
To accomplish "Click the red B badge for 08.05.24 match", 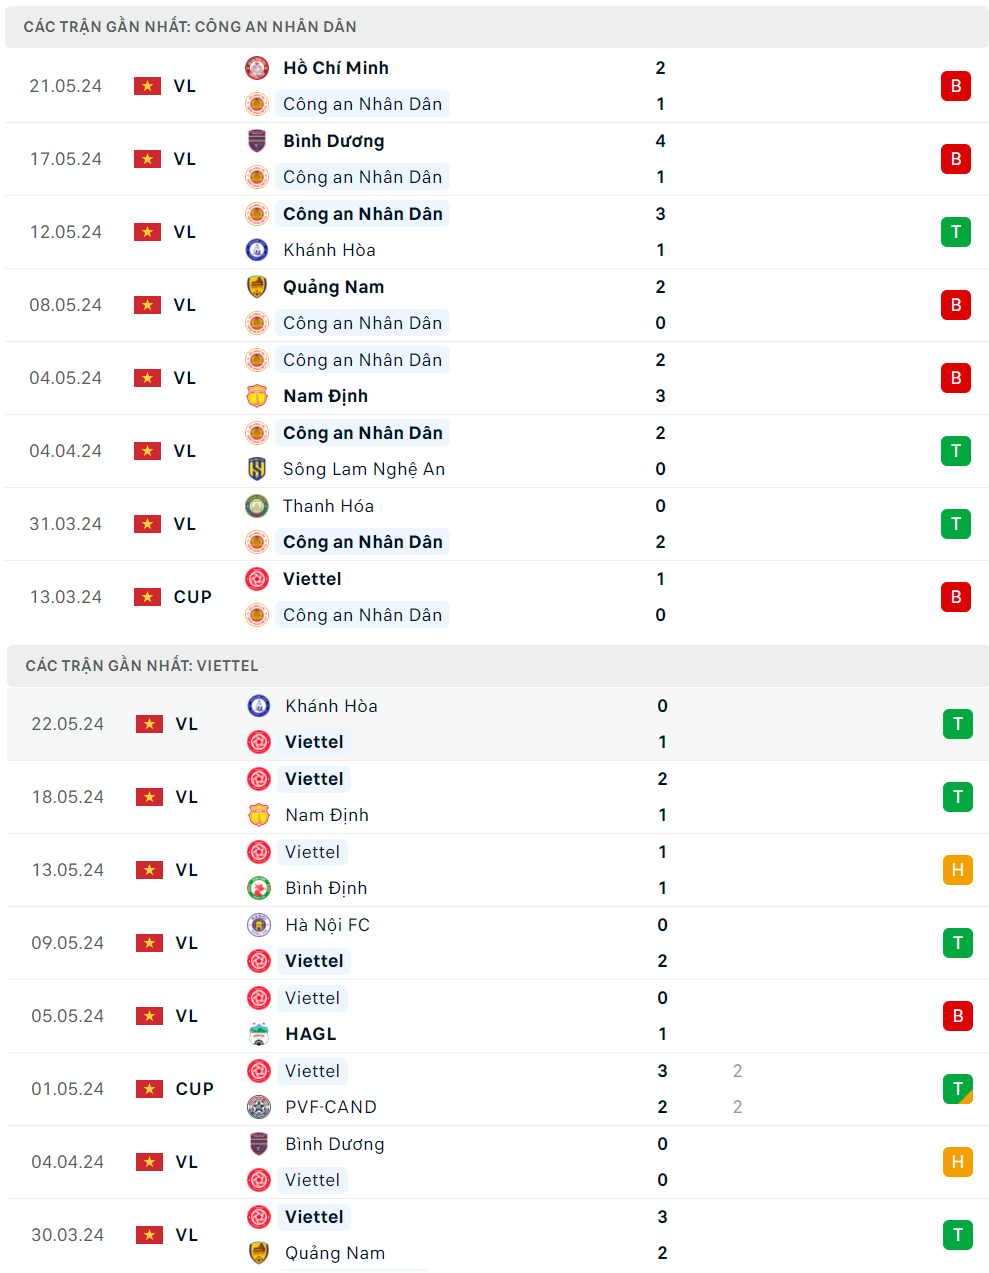I will [x=955, y=305].
